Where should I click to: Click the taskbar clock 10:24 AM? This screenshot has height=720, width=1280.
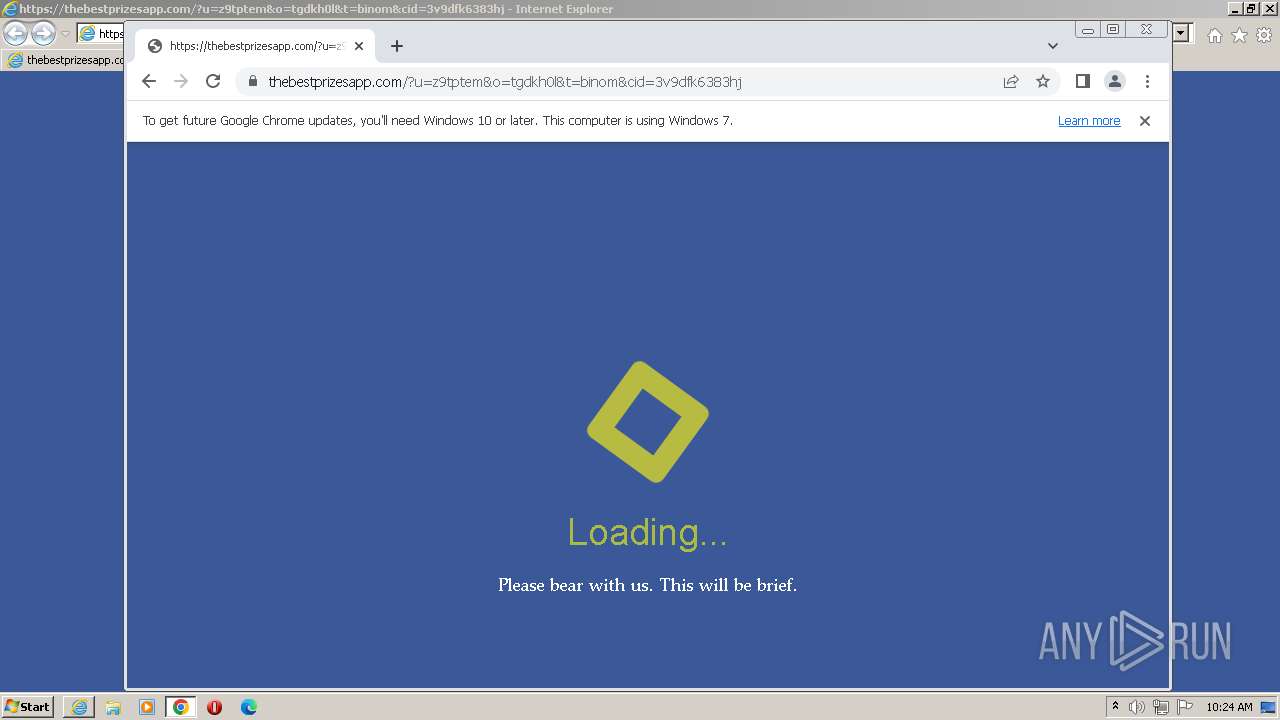tap(1229, 707)
